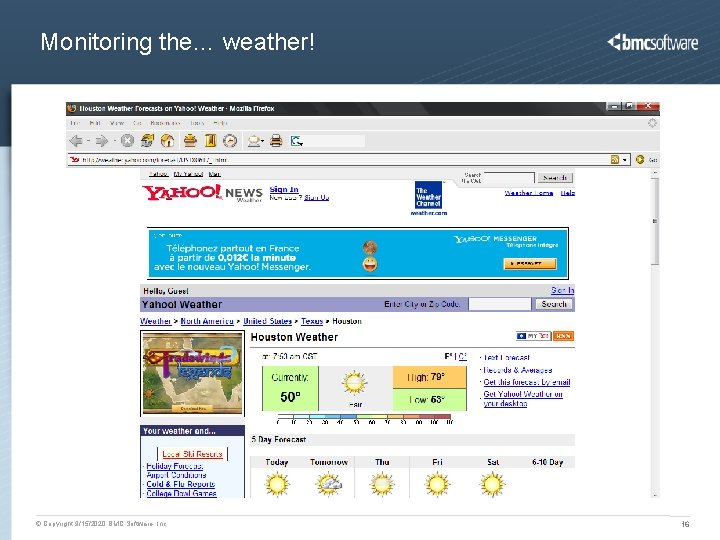Image resolution: width=720 pixels, height=540 pixels.
Task: Open the 6-10 Day forecast heading
Action: tap(547, 462)
